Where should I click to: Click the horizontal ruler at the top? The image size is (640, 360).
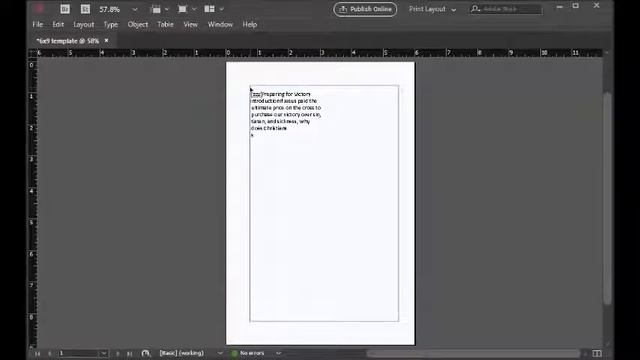320,53
